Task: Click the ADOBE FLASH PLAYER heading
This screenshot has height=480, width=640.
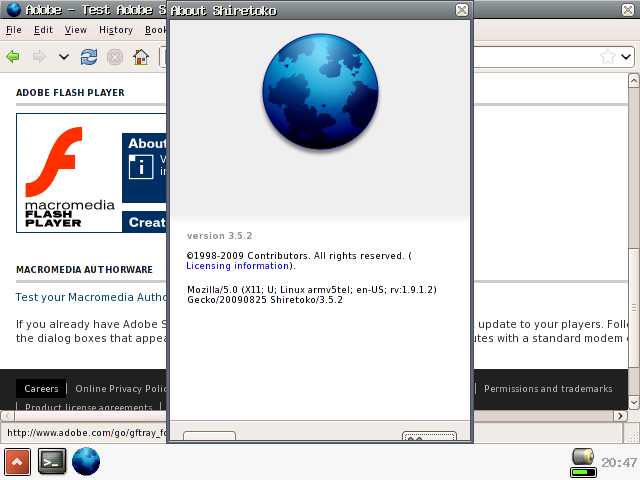Action: point(70,93)
